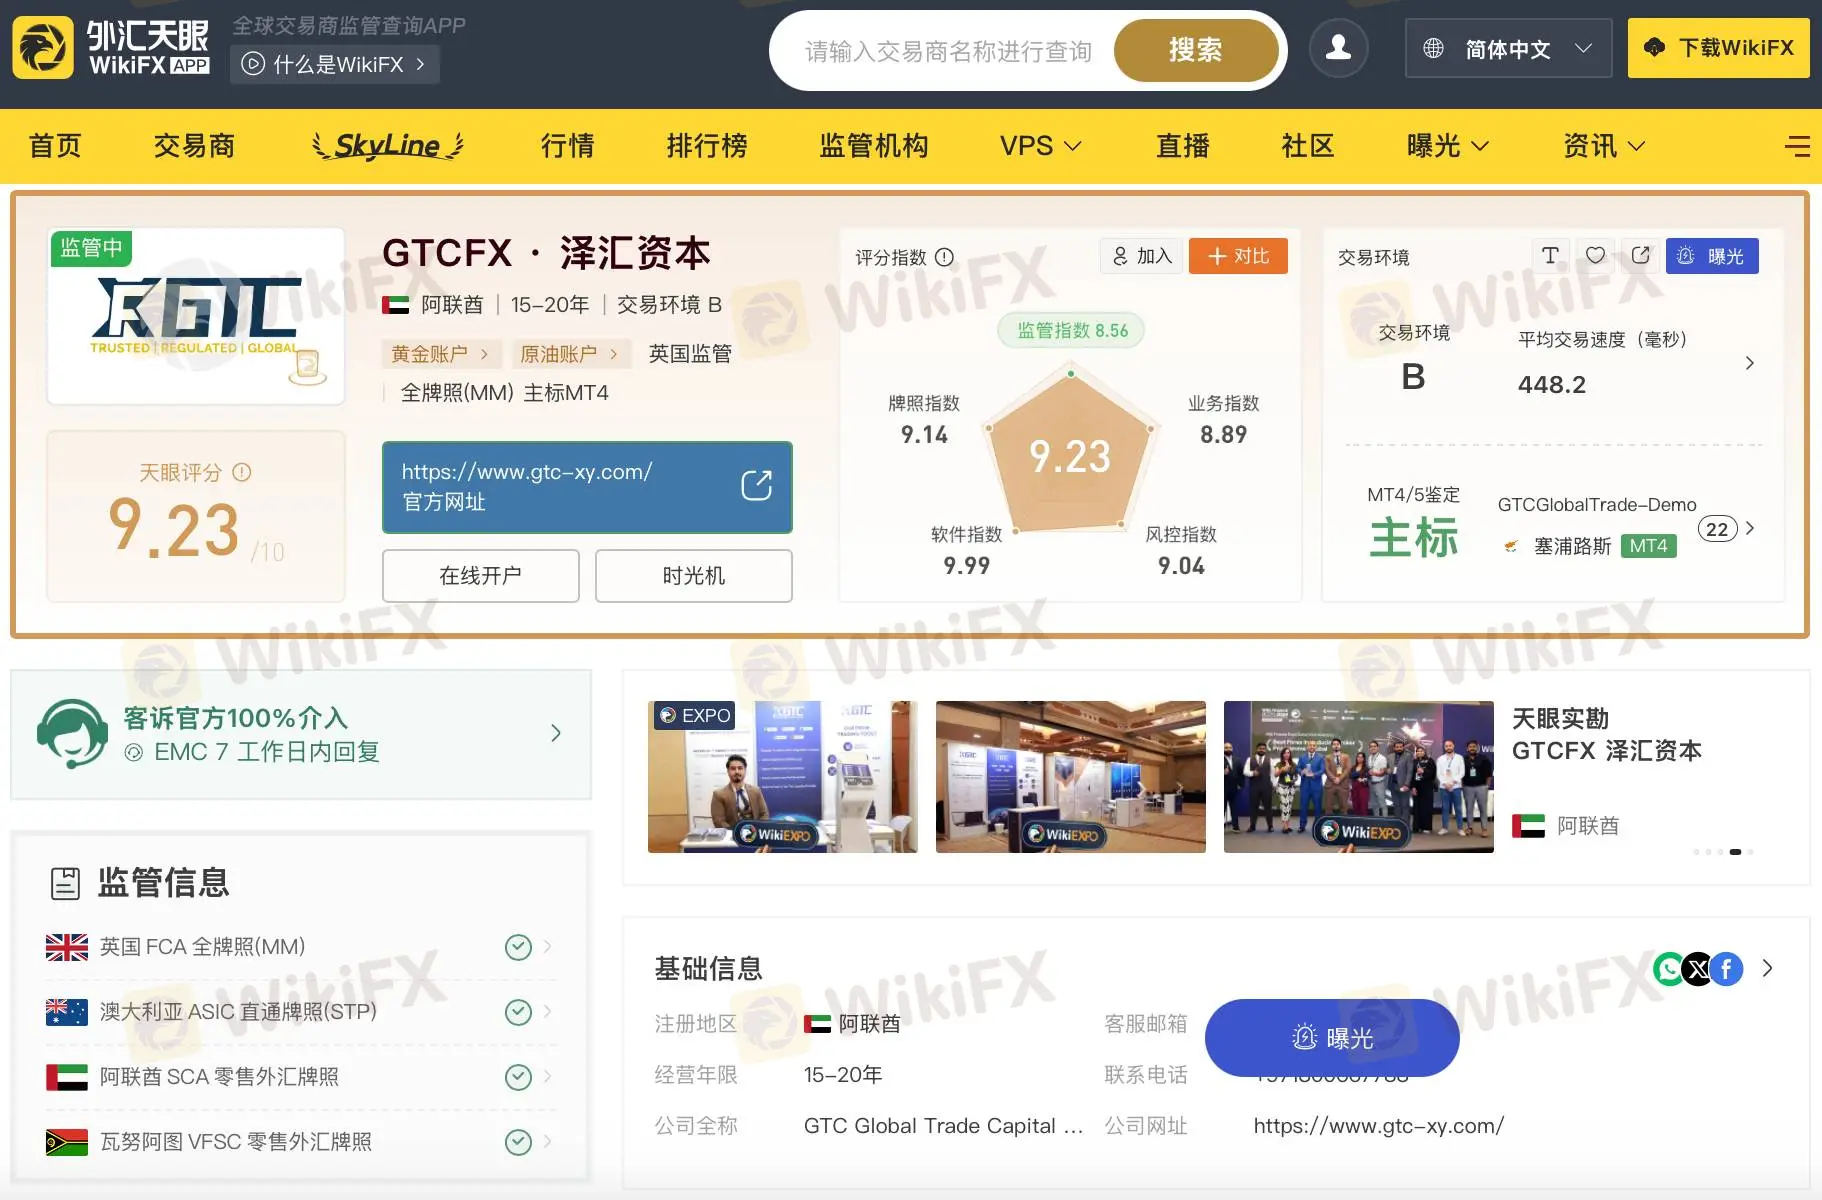Expand arrow next to 平均交易速度 448.2

coord(1749,363)
